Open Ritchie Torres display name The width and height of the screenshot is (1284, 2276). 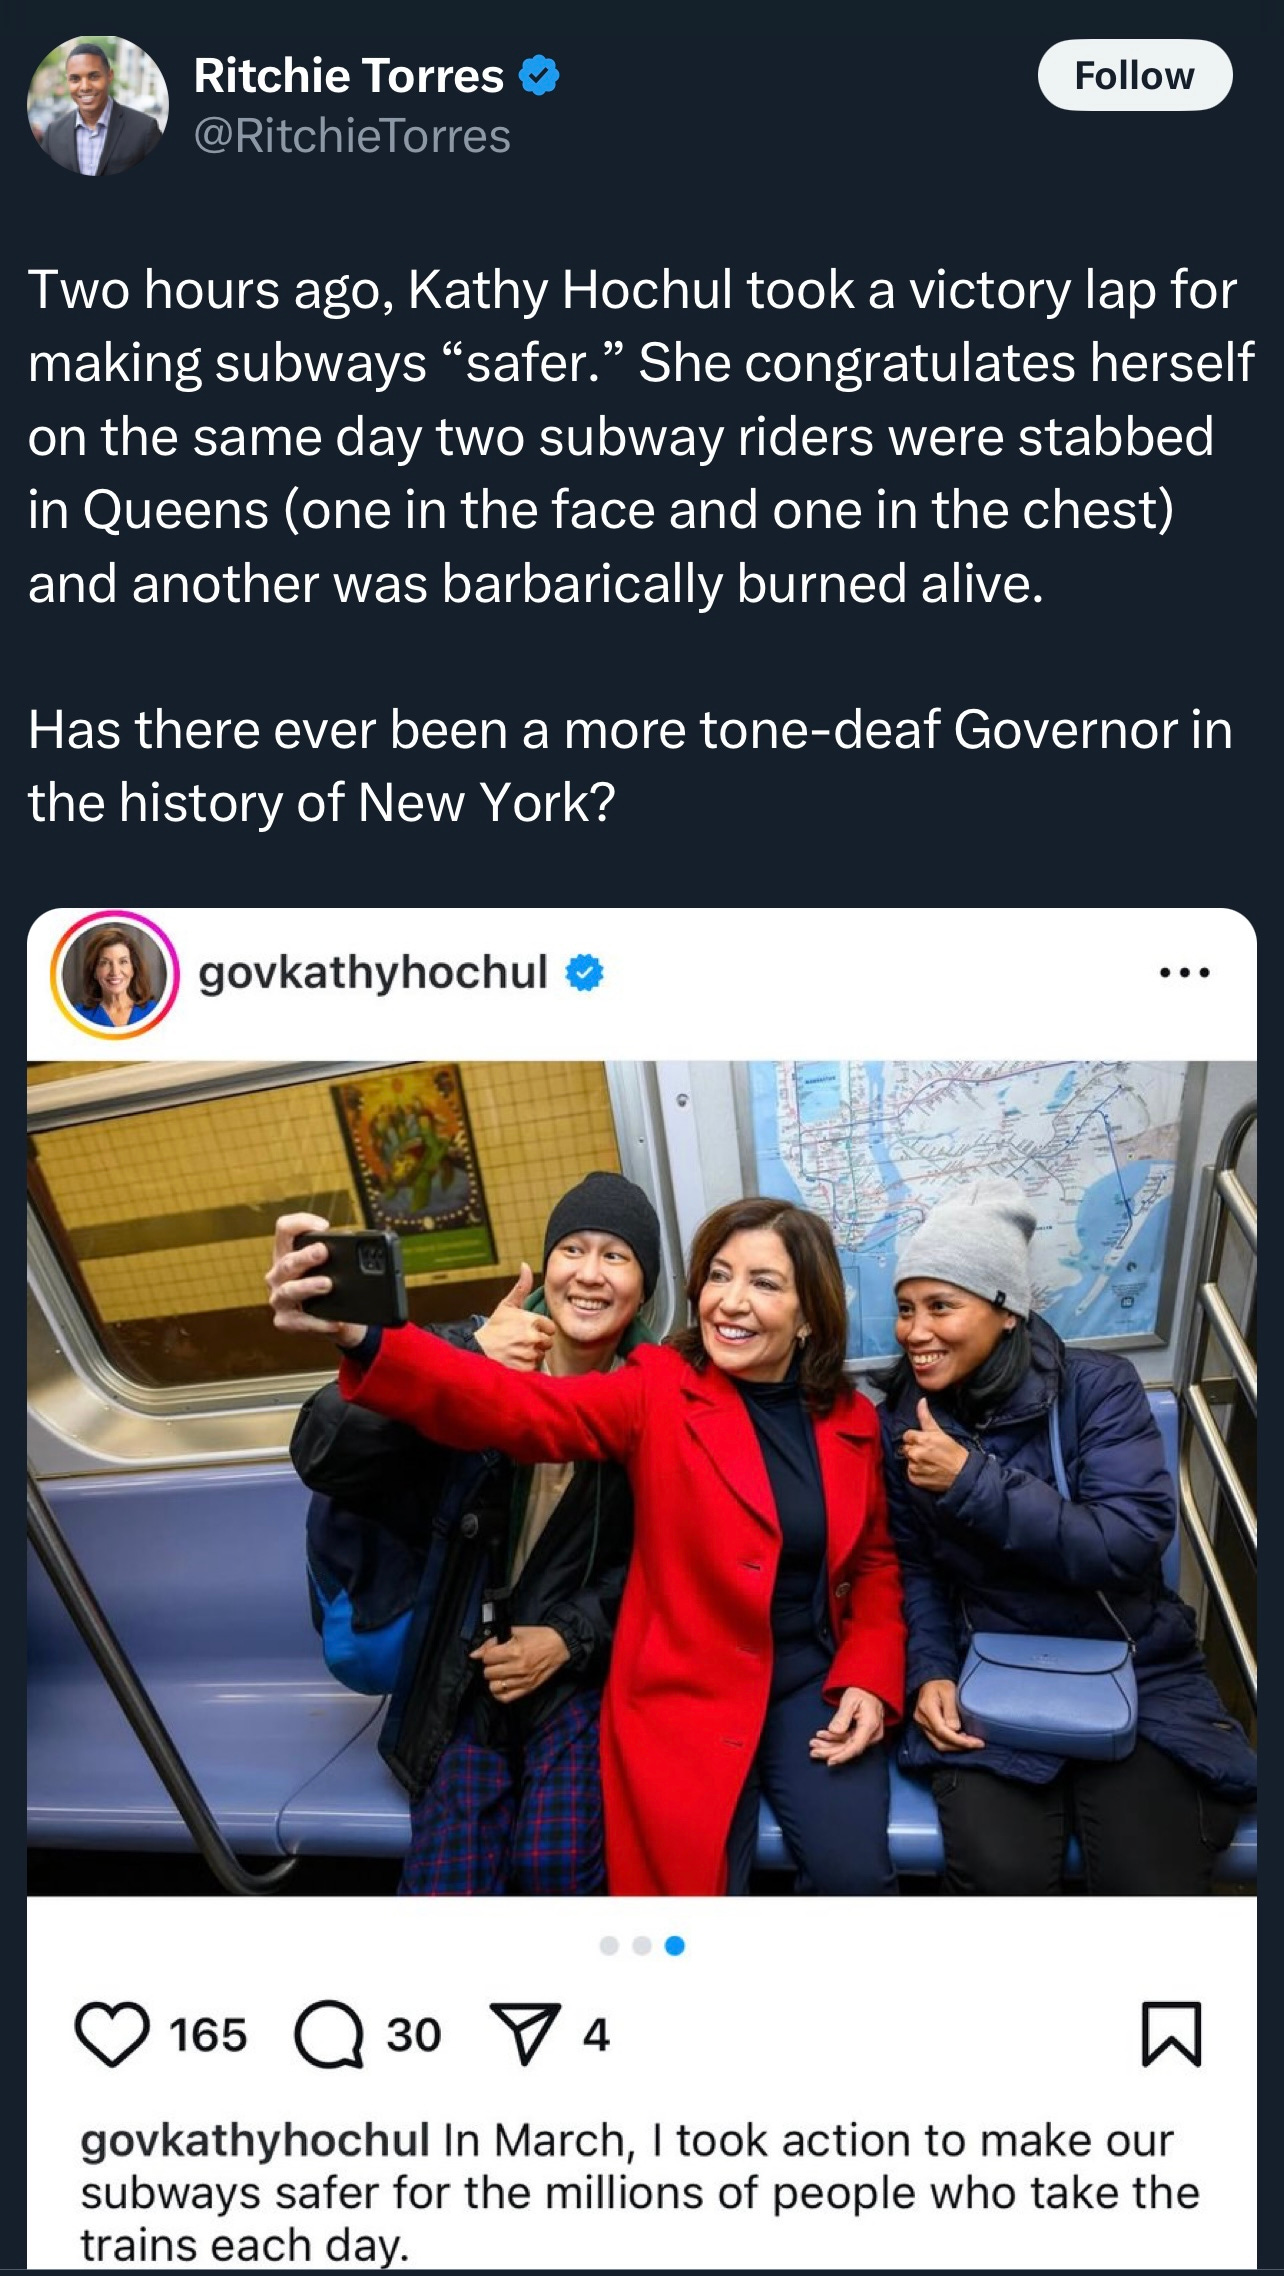click(x=349, y=76)
